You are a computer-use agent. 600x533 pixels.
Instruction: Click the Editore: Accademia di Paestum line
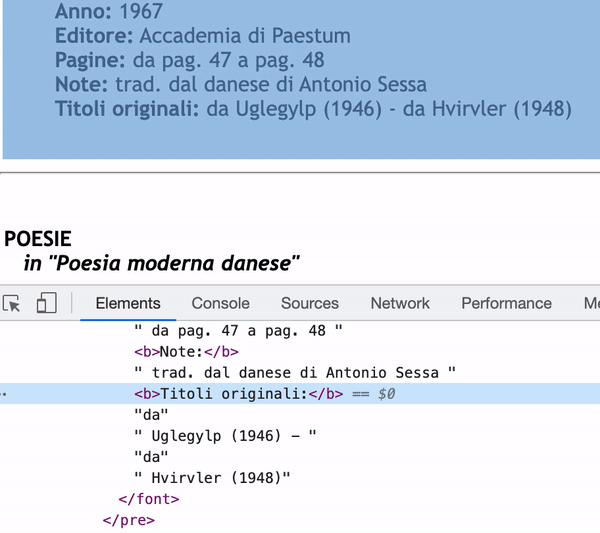tap(203, 36)
